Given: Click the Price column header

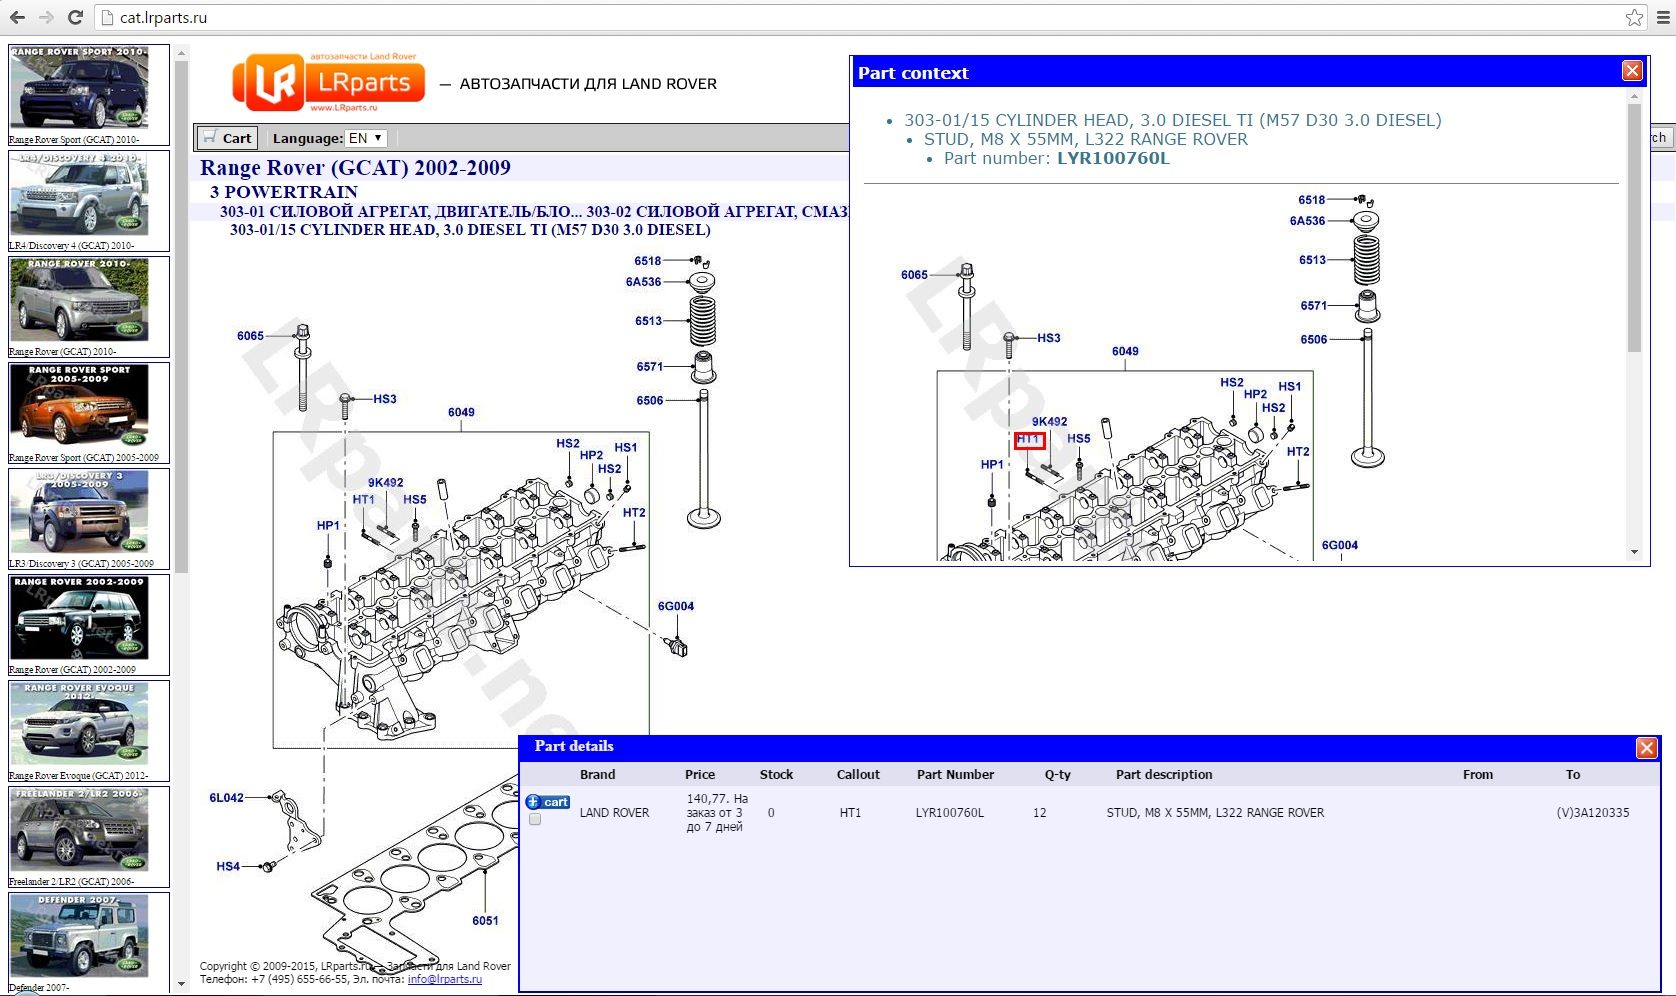Looking at the screenshot, I should (700, 775).
